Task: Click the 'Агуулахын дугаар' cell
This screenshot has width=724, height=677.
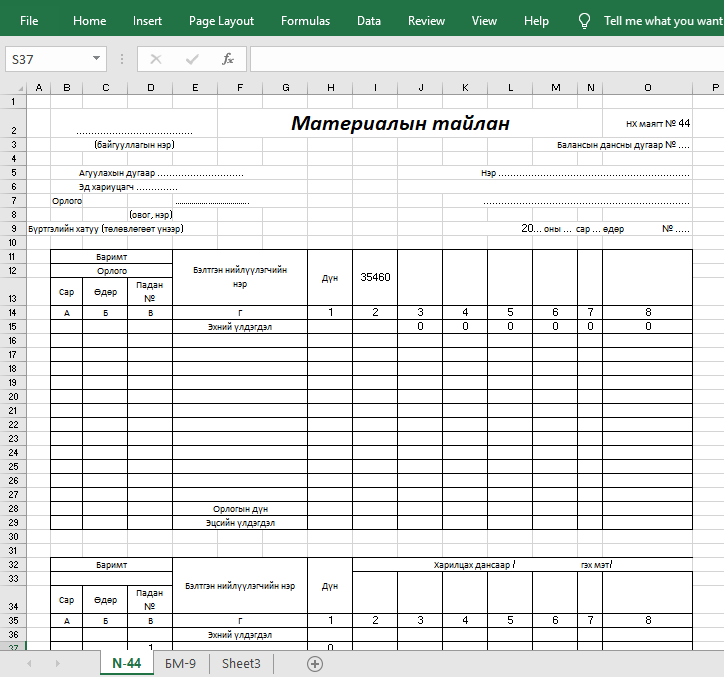Action: click(x=161, y=173)
